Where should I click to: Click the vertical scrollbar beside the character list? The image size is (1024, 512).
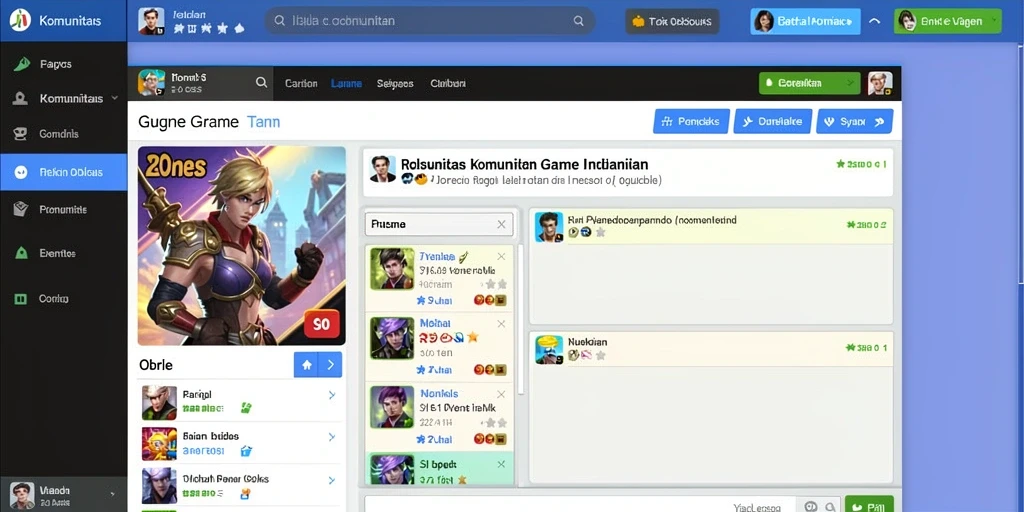[x=520, y=320]
